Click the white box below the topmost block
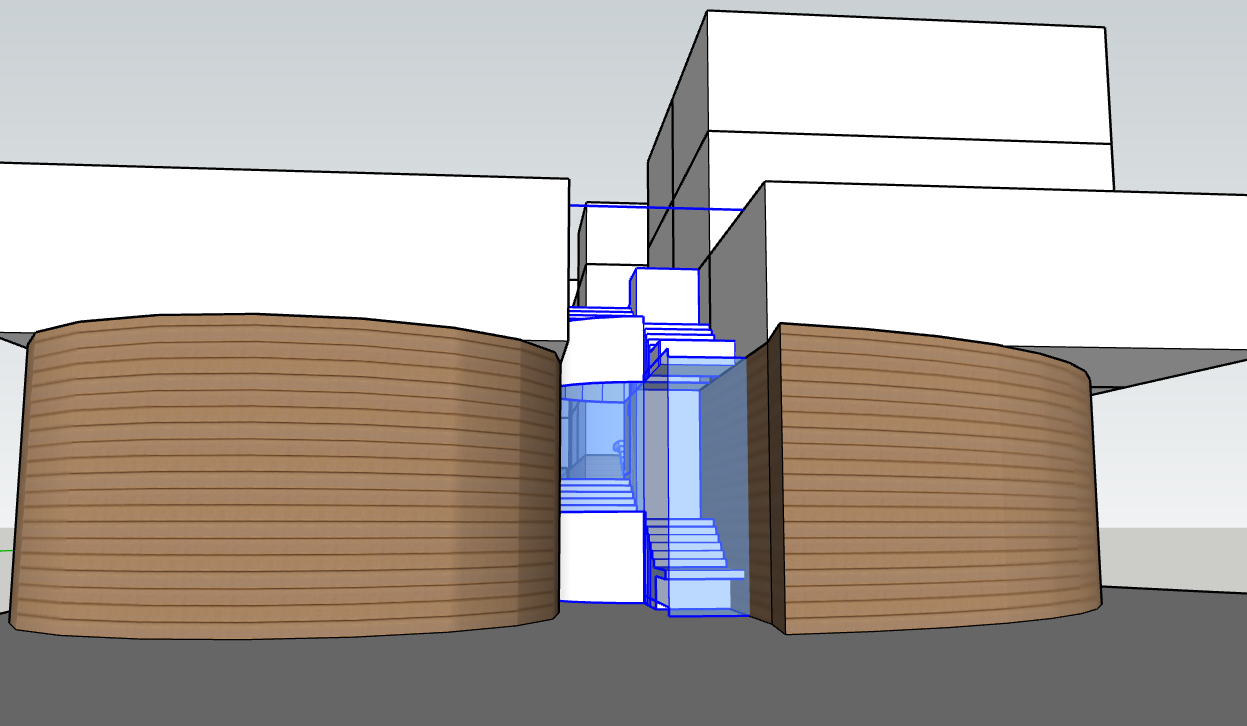1247x726 pixels. click(900, 162)
